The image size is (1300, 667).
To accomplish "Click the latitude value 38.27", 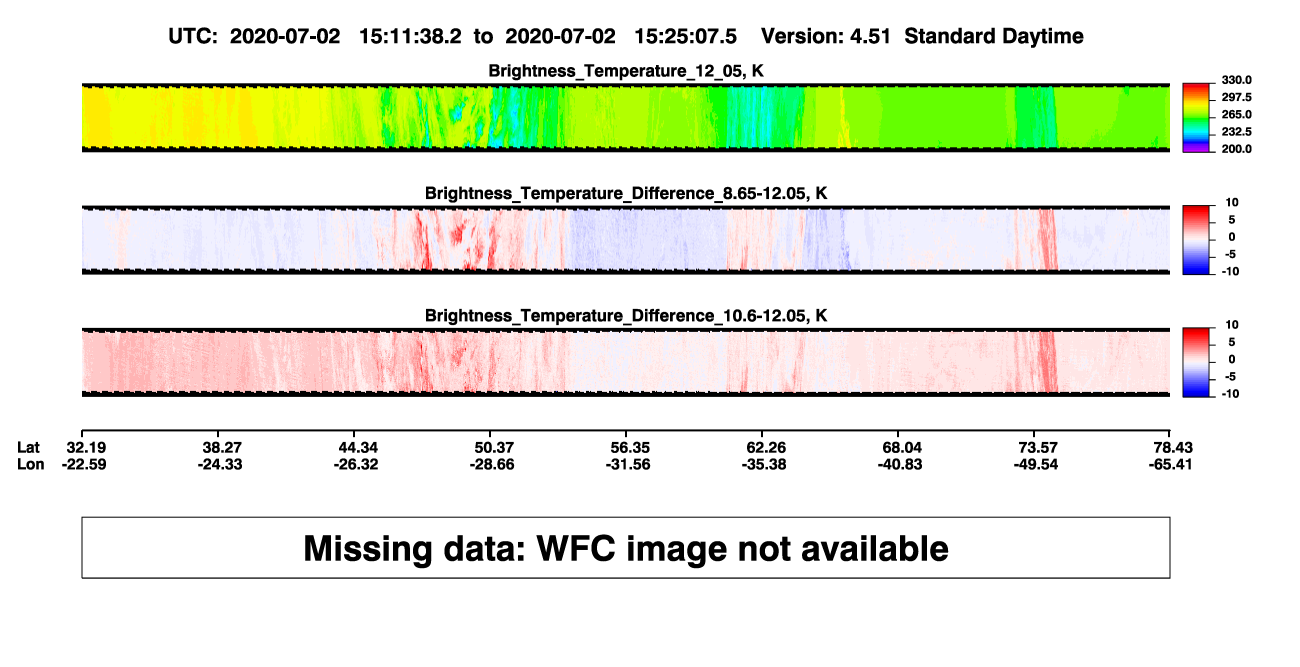I will [222, 447].
